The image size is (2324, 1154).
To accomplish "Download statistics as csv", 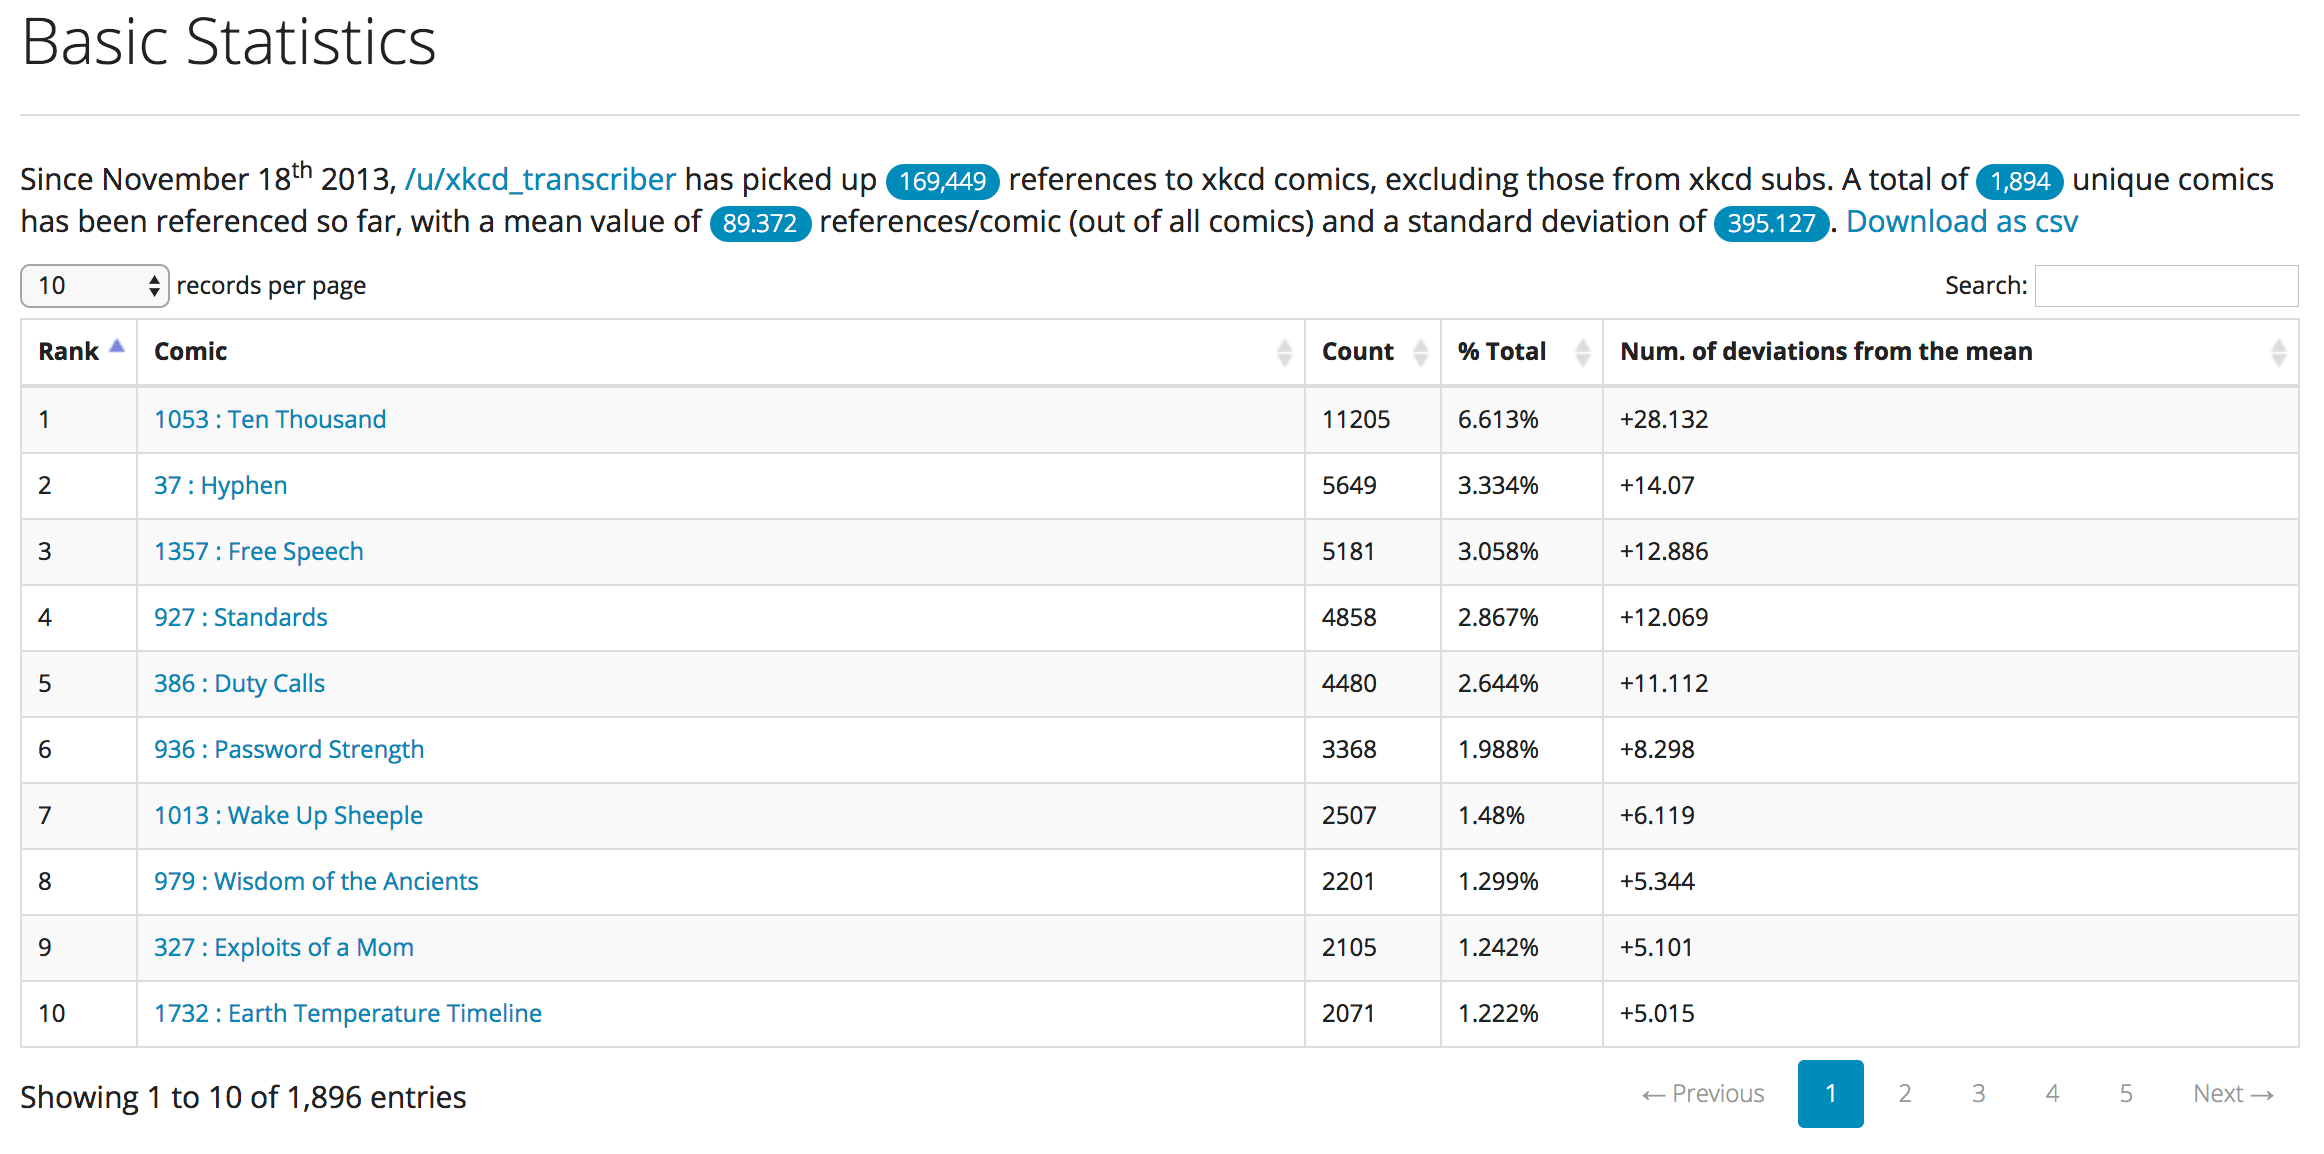I will [x=1961, y=221].
